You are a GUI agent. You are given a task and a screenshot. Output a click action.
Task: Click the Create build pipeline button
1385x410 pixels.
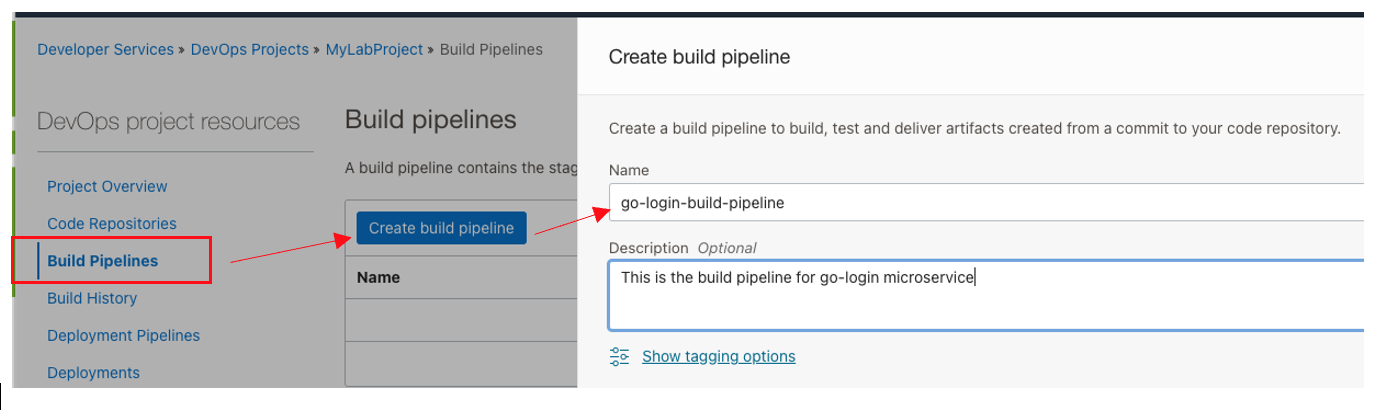click(441, 228)
